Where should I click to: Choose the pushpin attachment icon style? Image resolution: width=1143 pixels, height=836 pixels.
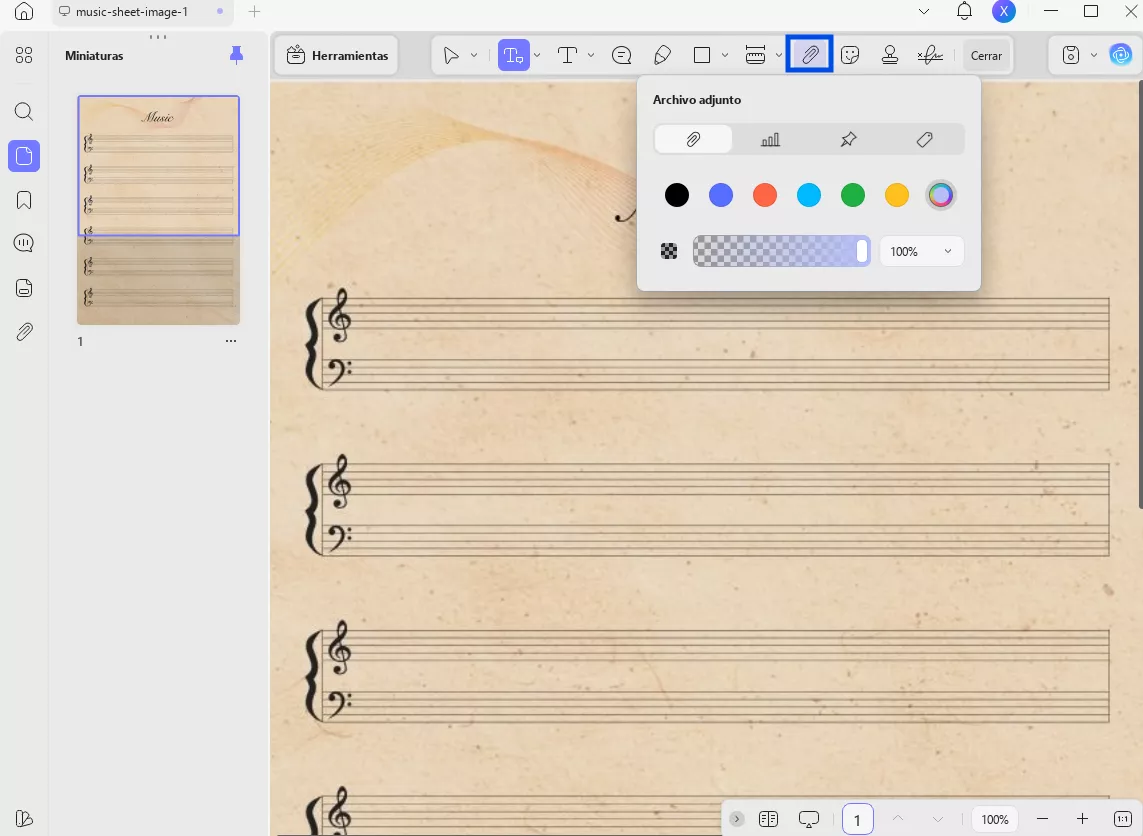coord(848,140)
